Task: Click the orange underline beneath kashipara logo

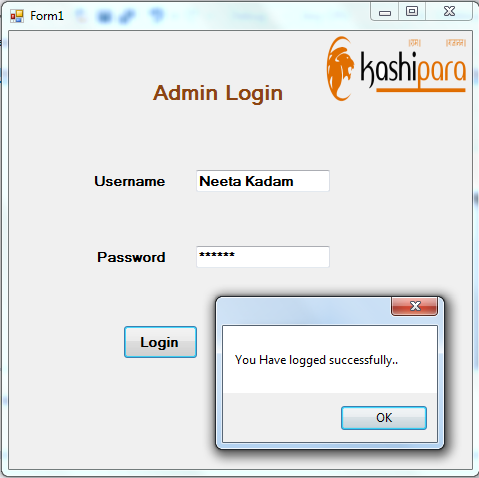Action: pyautogui.click(x=421, y=90)
